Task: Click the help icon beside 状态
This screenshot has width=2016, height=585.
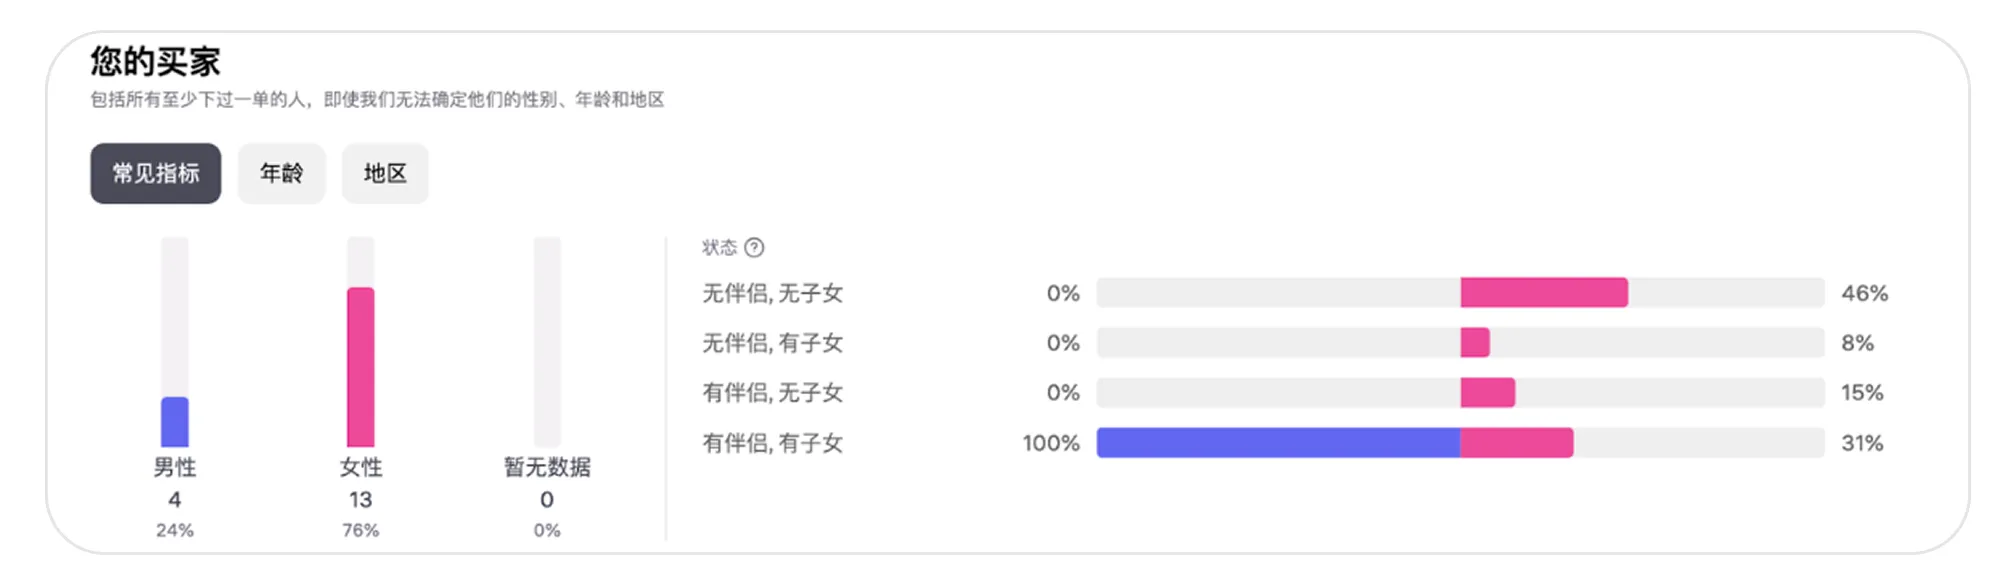Action: coord(755,247)
